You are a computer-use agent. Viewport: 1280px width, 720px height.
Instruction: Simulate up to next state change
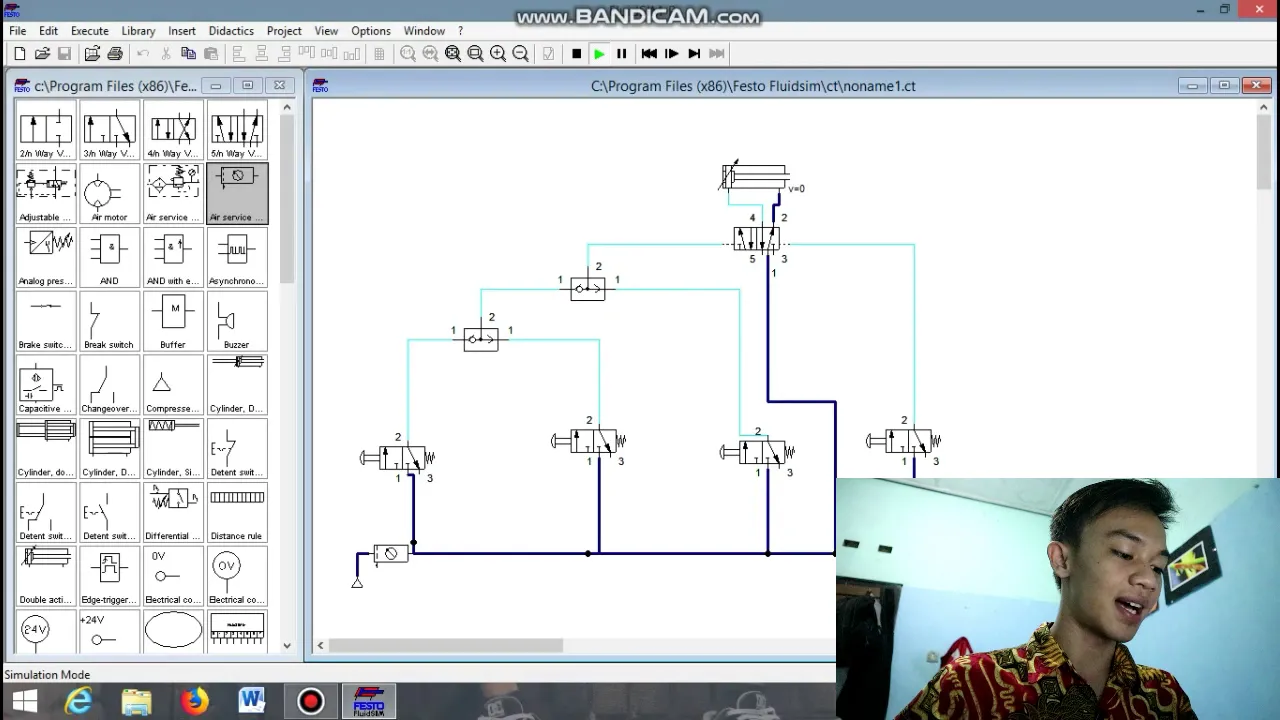click(694, 54)
